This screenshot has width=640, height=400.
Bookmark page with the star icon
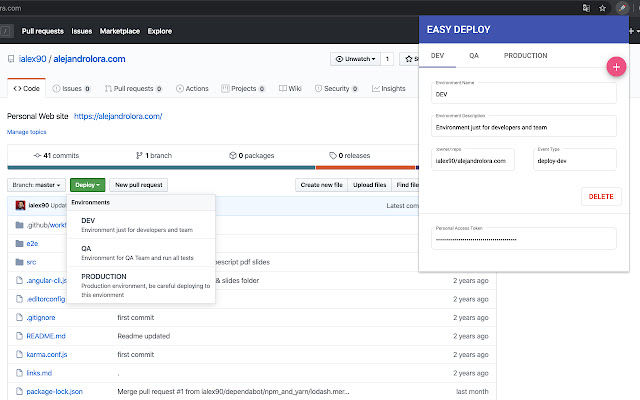click(602, 8)
